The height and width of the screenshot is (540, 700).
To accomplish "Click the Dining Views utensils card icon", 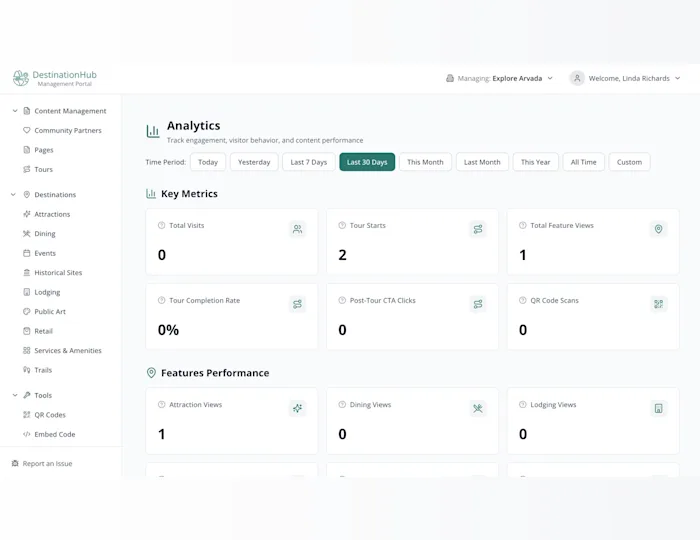I will click(478, 408).
